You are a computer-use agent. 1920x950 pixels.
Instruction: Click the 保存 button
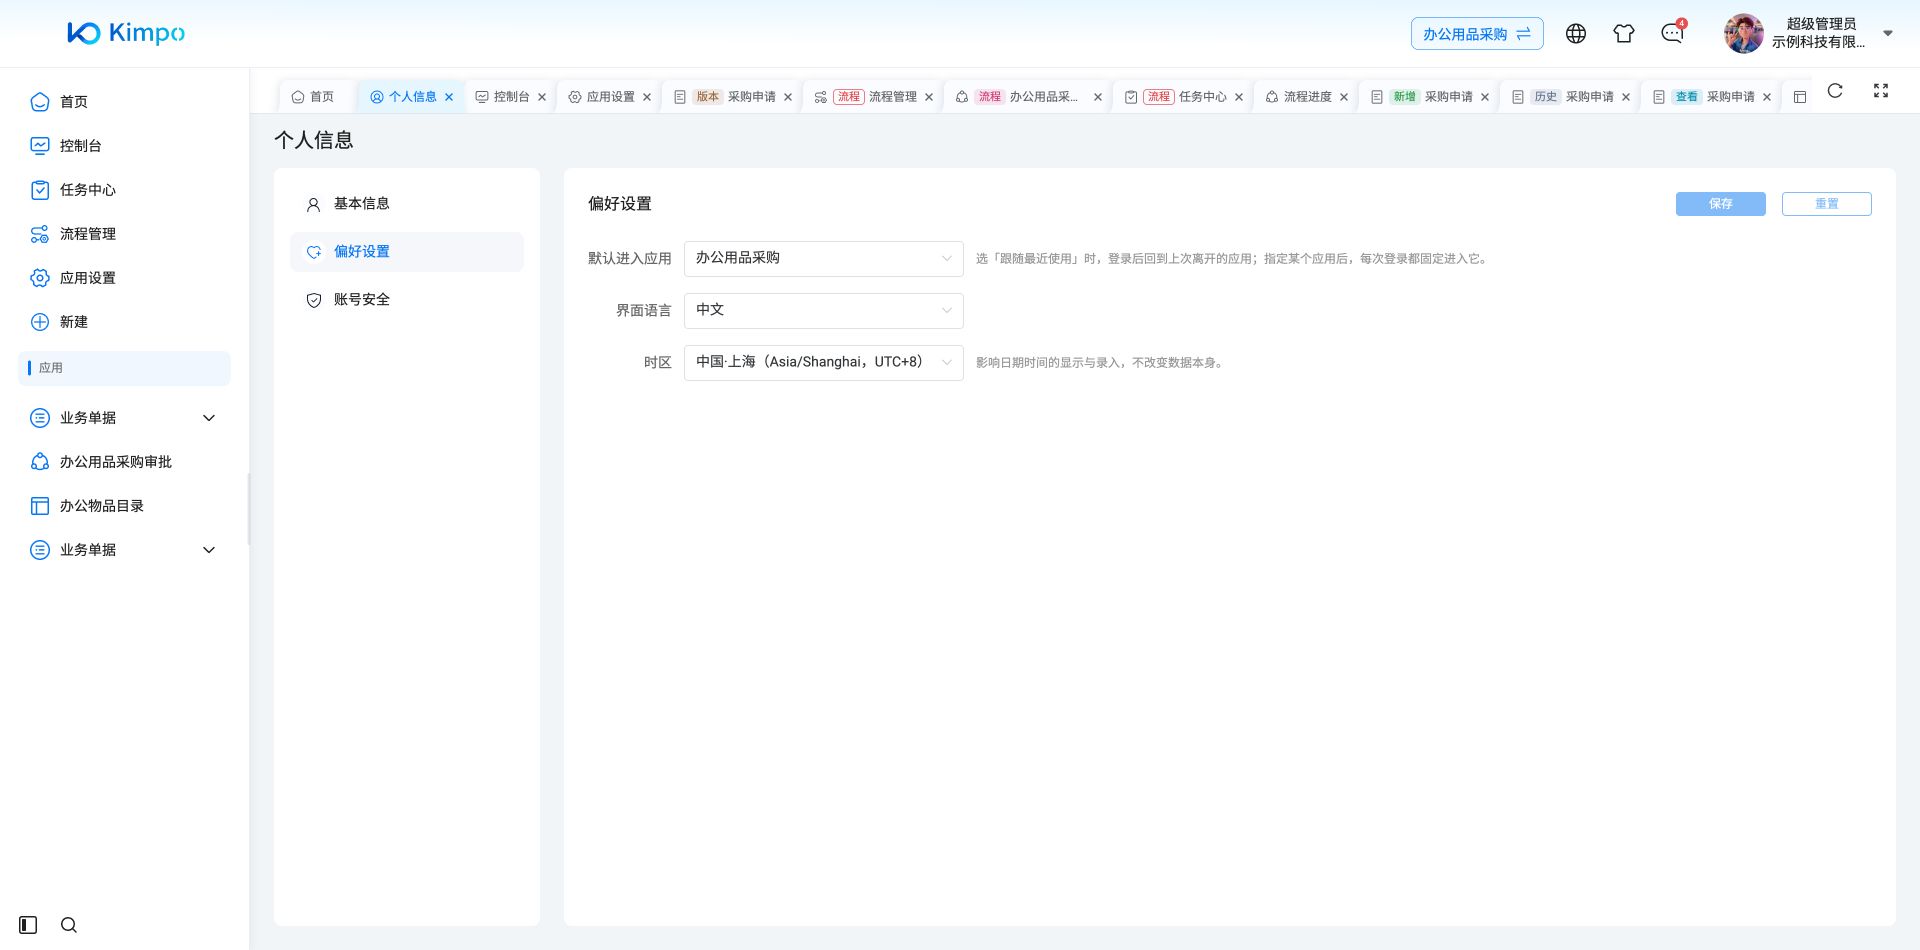coord(1721,204)
